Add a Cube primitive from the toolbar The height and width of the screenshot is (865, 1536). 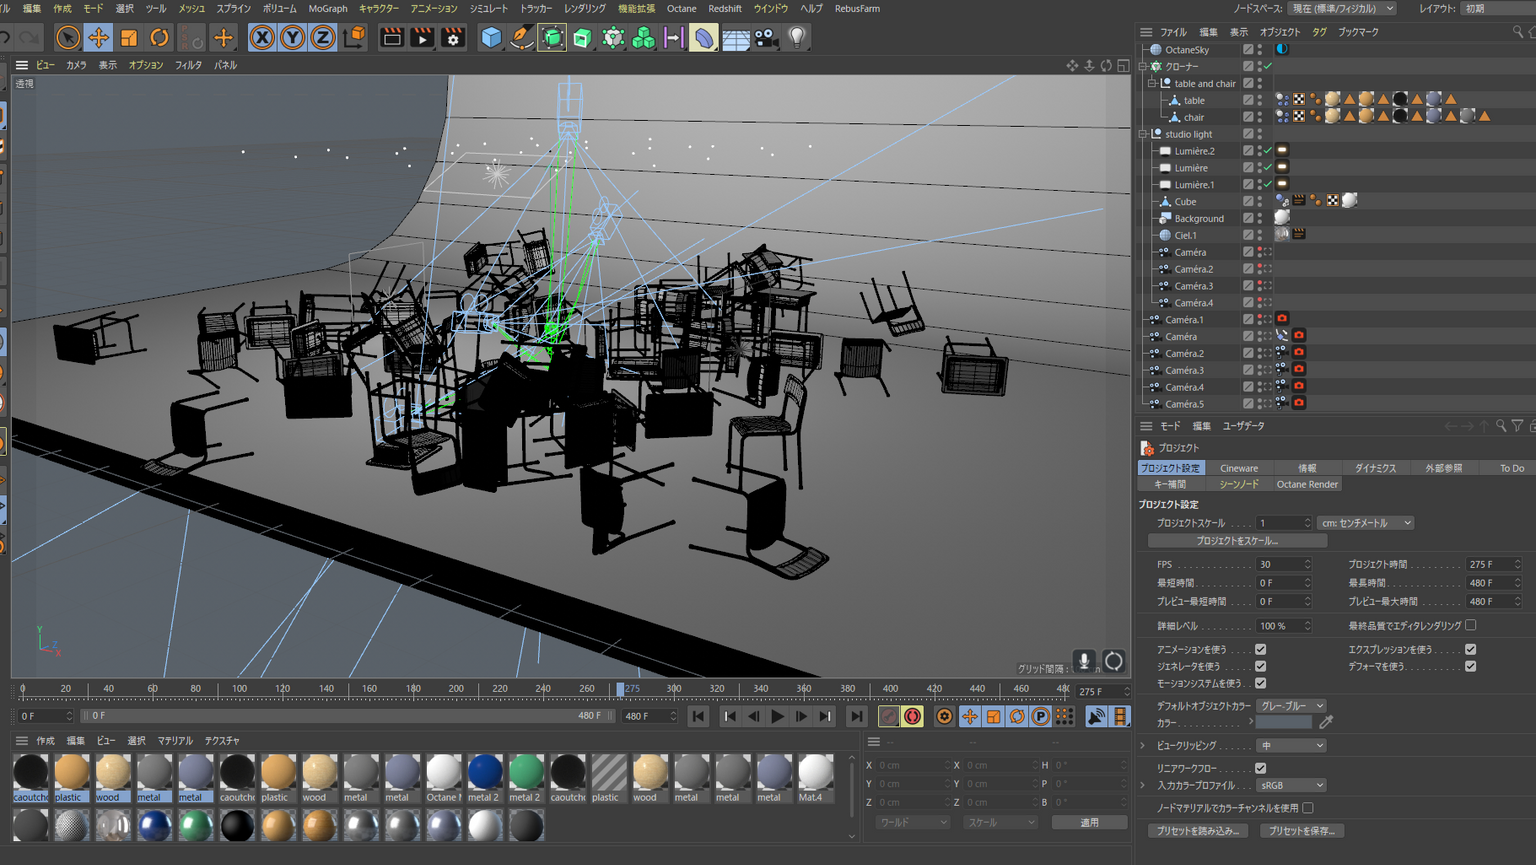coord(491,38)
